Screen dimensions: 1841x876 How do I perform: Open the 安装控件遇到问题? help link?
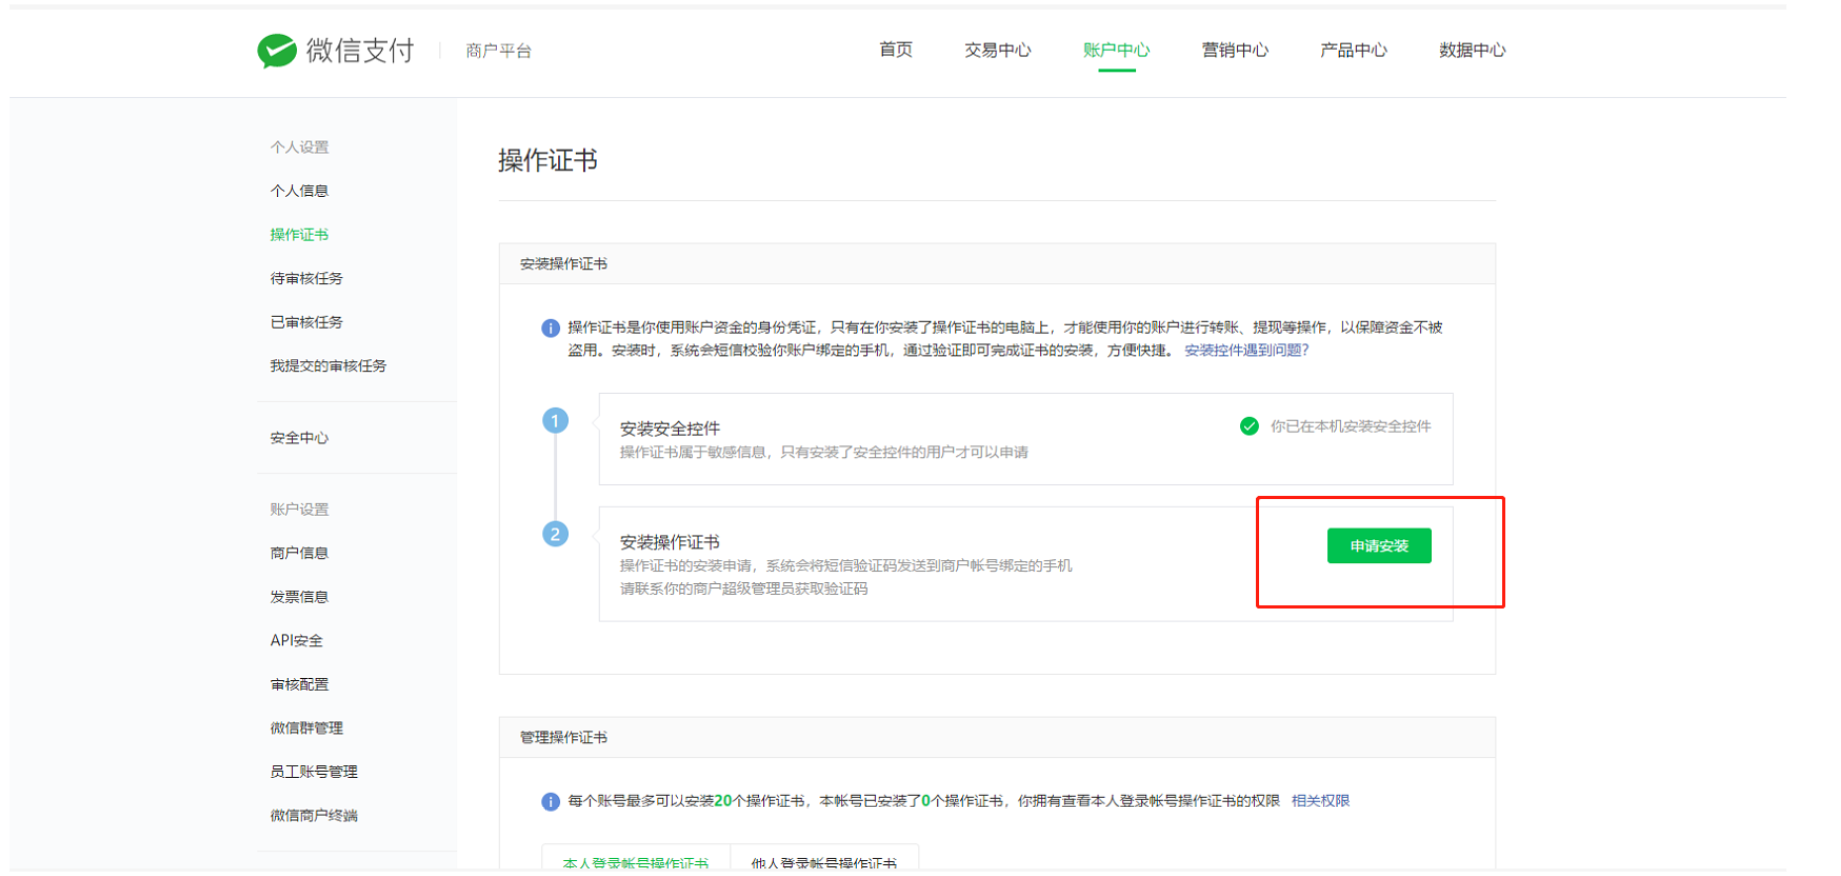coord(1246,350)
